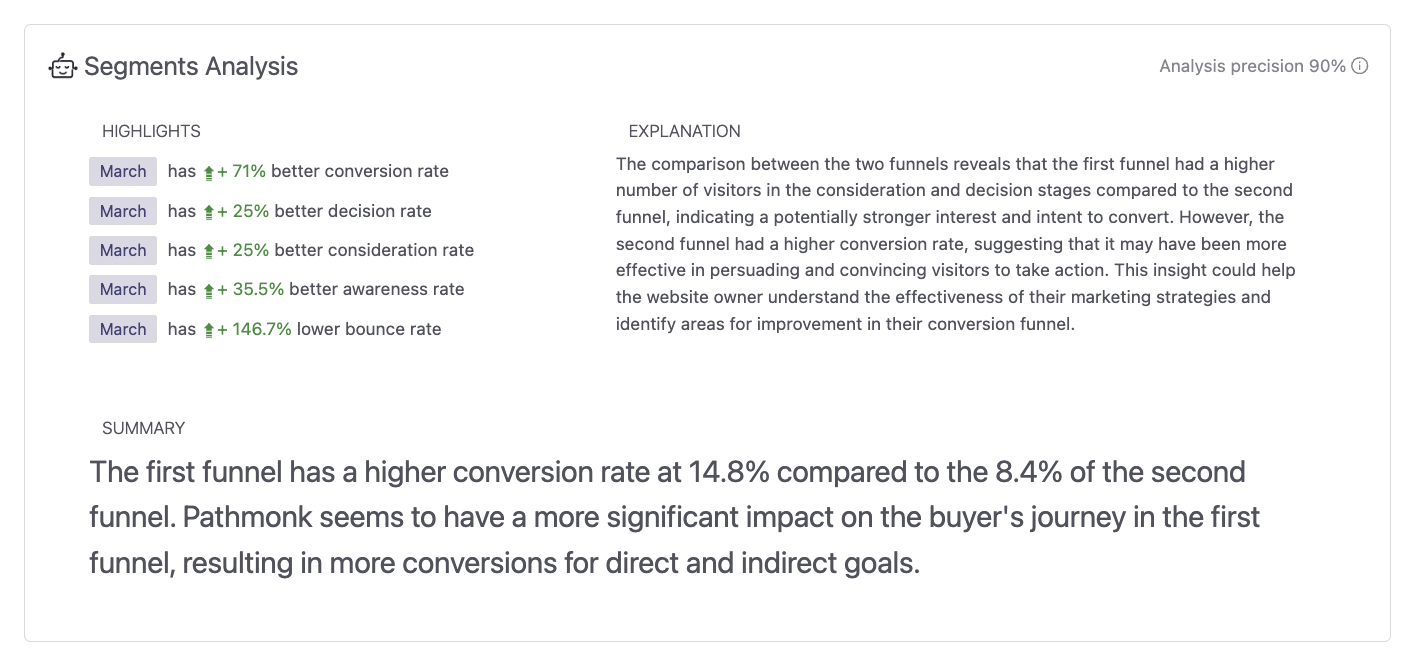Click the summary paragraph mentioning 14.8% conversion
The width and height of the screenshot is (1418, 664).
click(x=667, y=517)
